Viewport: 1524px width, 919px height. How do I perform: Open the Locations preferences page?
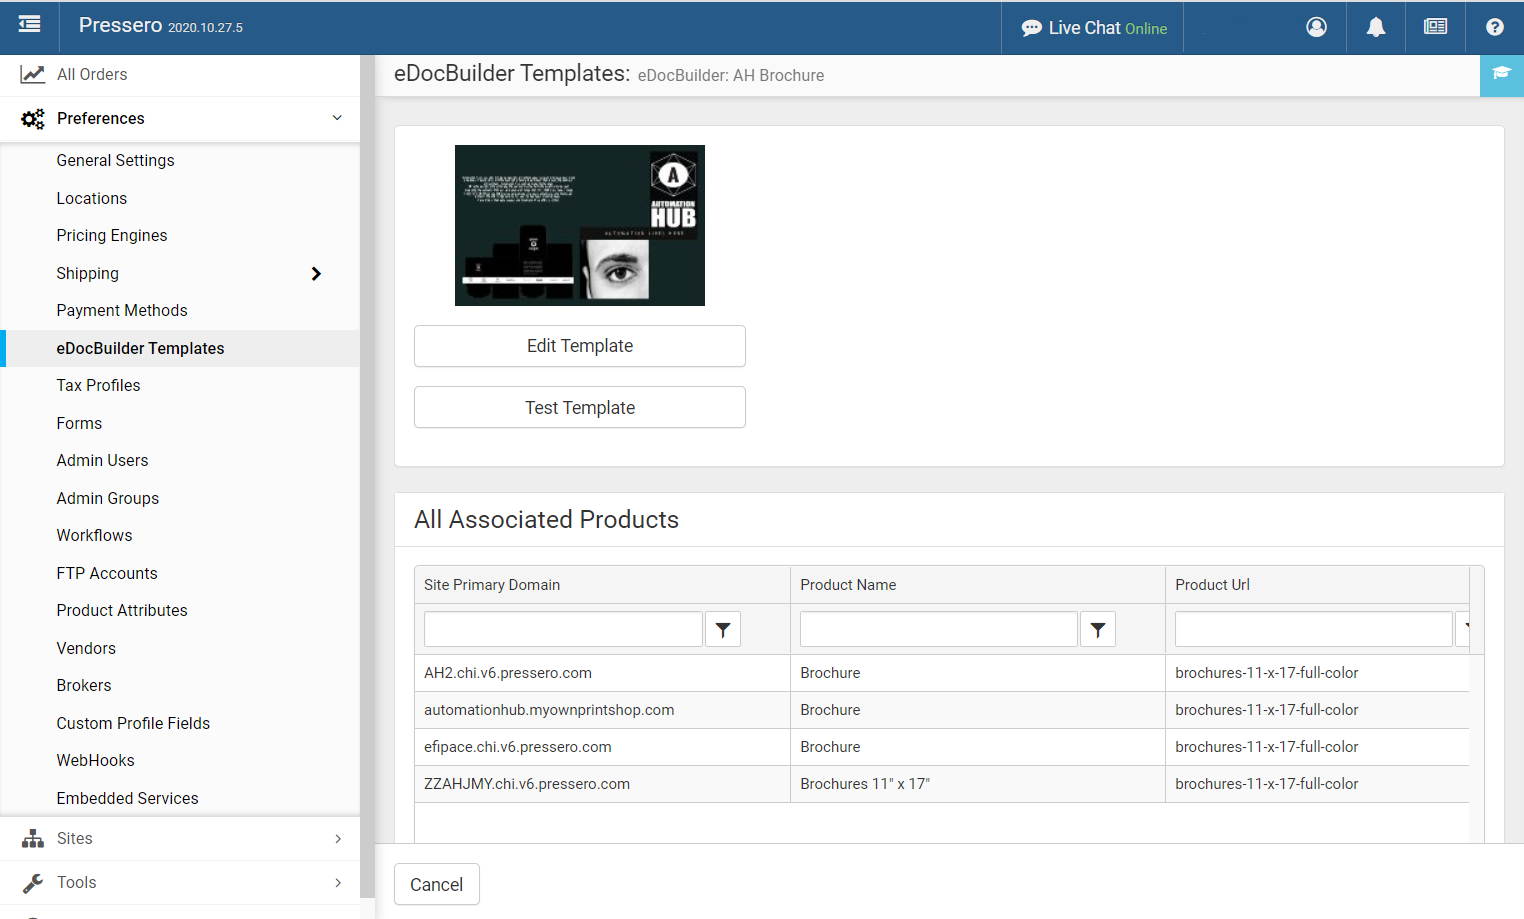tap(91, 198)
